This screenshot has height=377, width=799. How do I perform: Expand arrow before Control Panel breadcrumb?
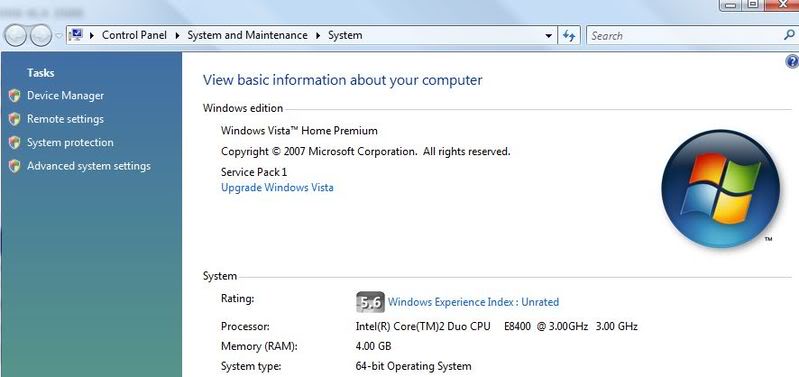pos(92,36)
